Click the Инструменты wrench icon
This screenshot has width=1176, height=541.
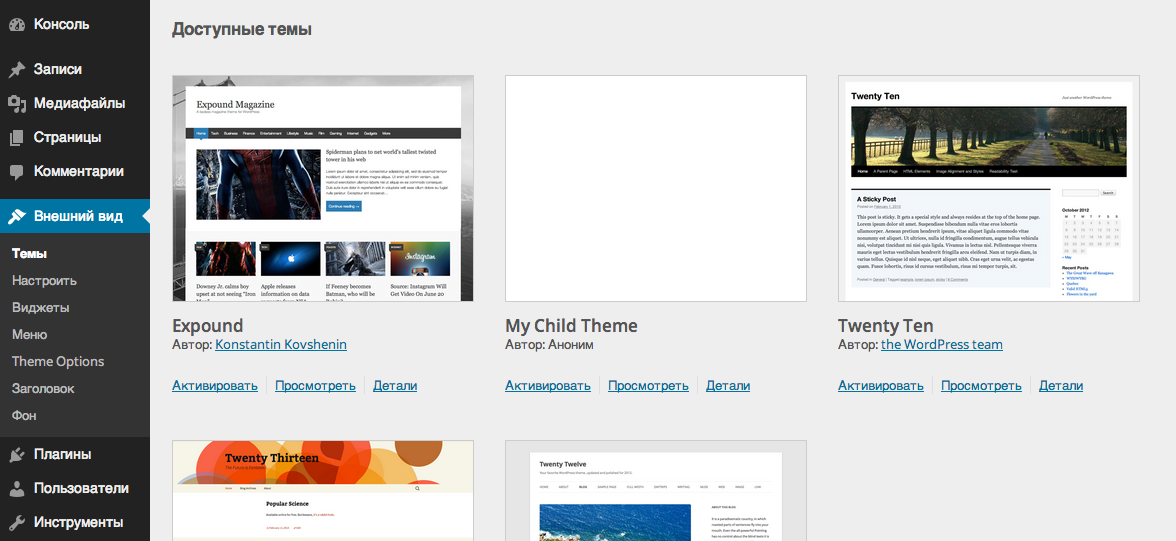pos(17,523)
